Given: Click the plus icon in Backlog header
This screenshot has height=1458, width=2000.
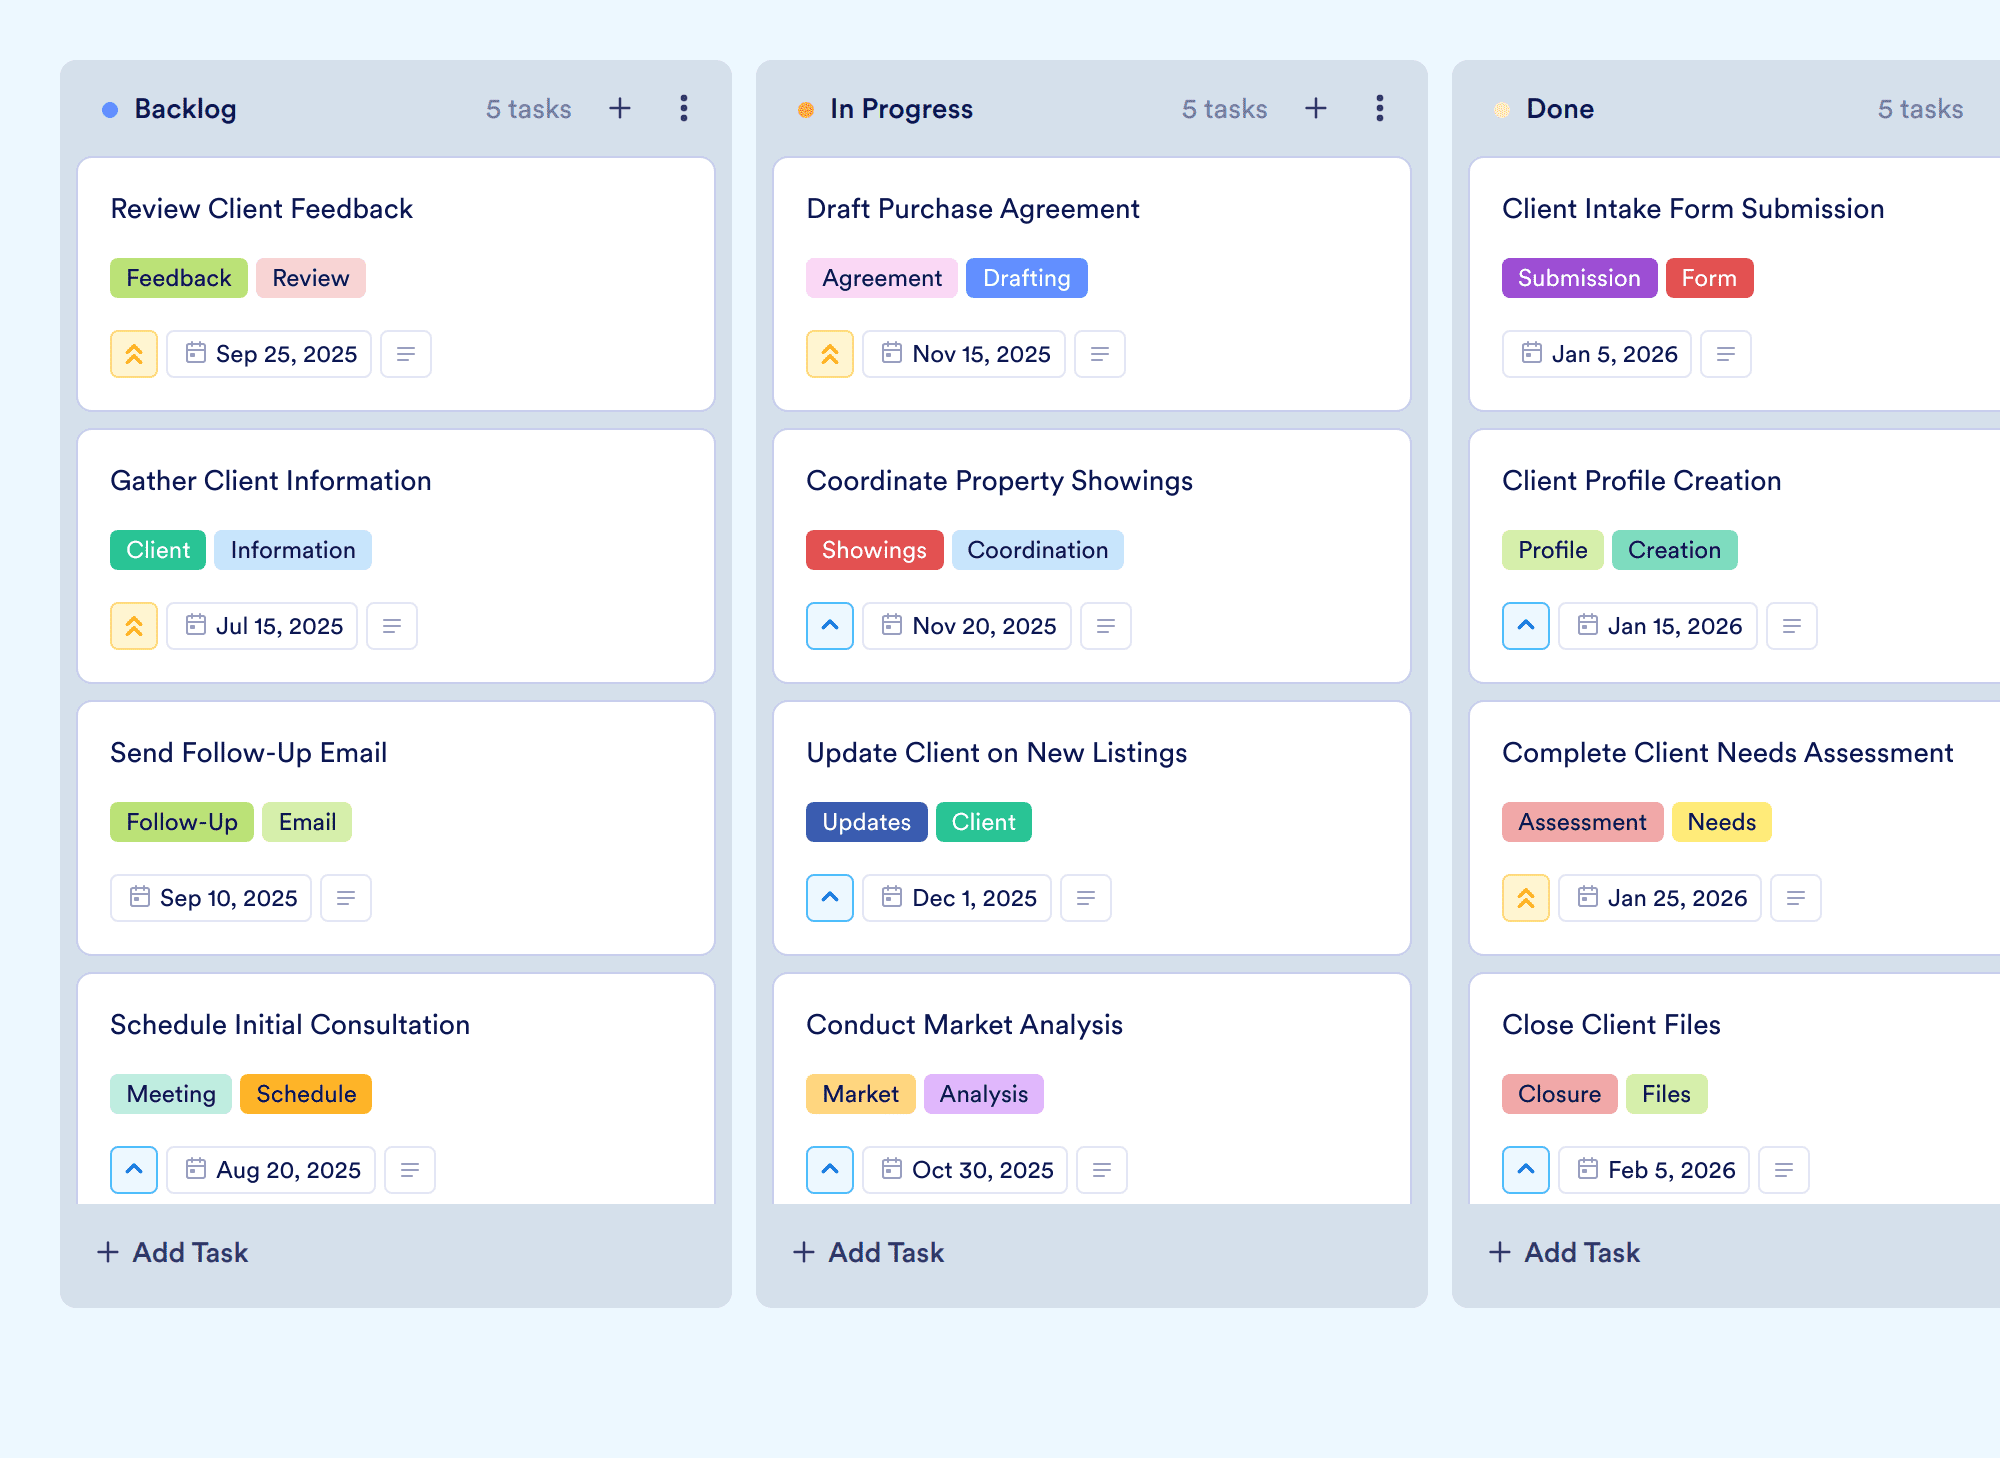Looking at the screenshot, I should pyautogui.click(x=620, y=108).
